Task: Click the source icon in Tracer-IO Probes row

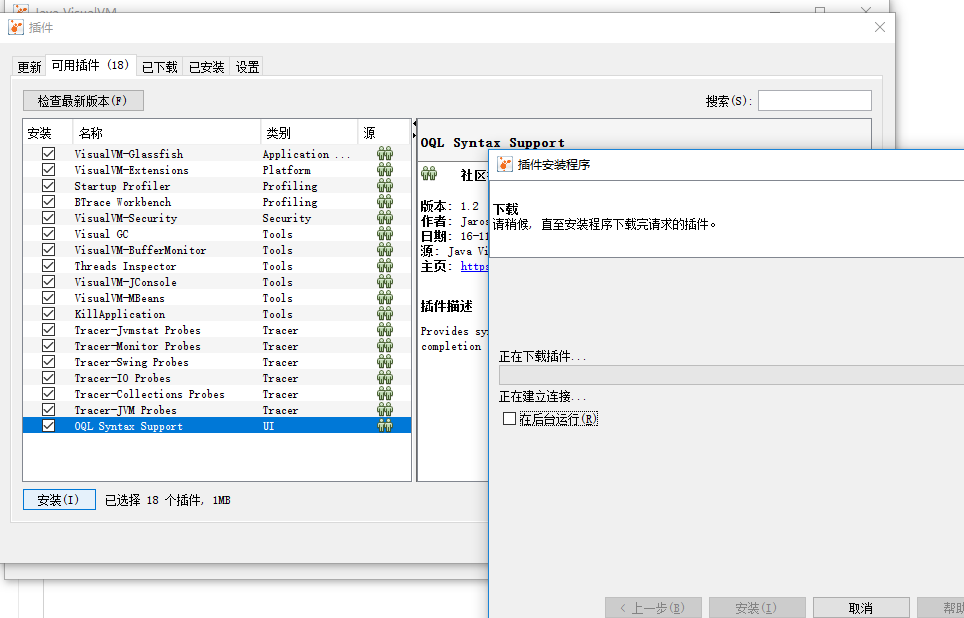Action: [385, 378]
